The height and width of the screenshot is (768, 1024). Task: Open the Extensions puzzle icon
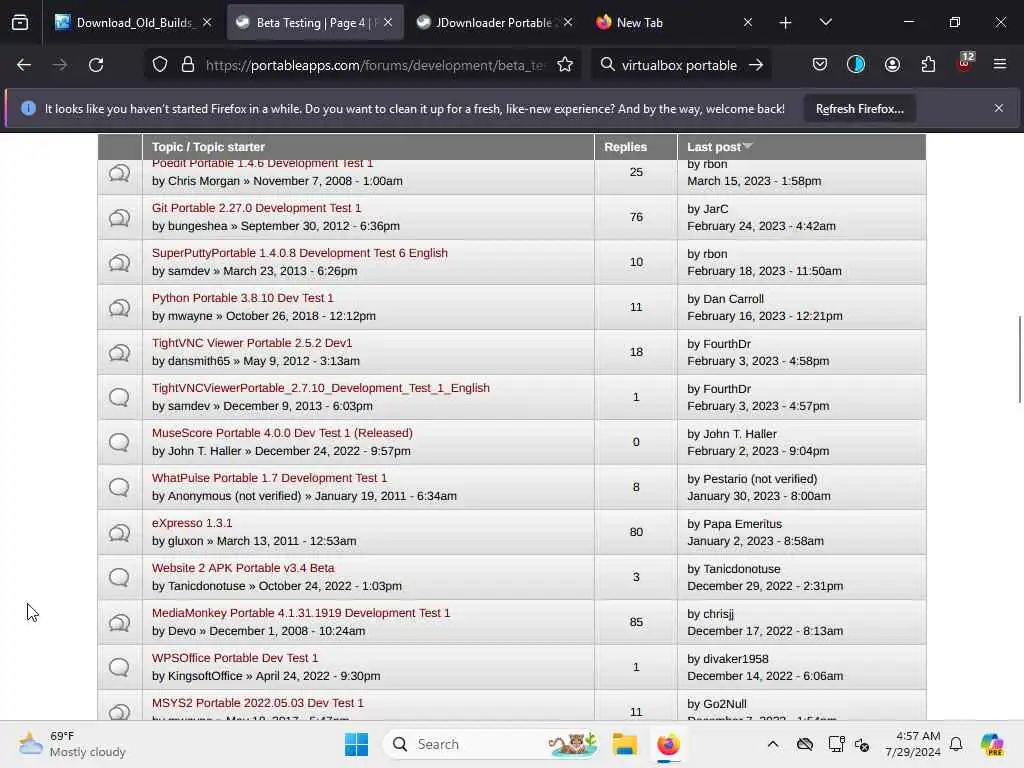[928, 65]
